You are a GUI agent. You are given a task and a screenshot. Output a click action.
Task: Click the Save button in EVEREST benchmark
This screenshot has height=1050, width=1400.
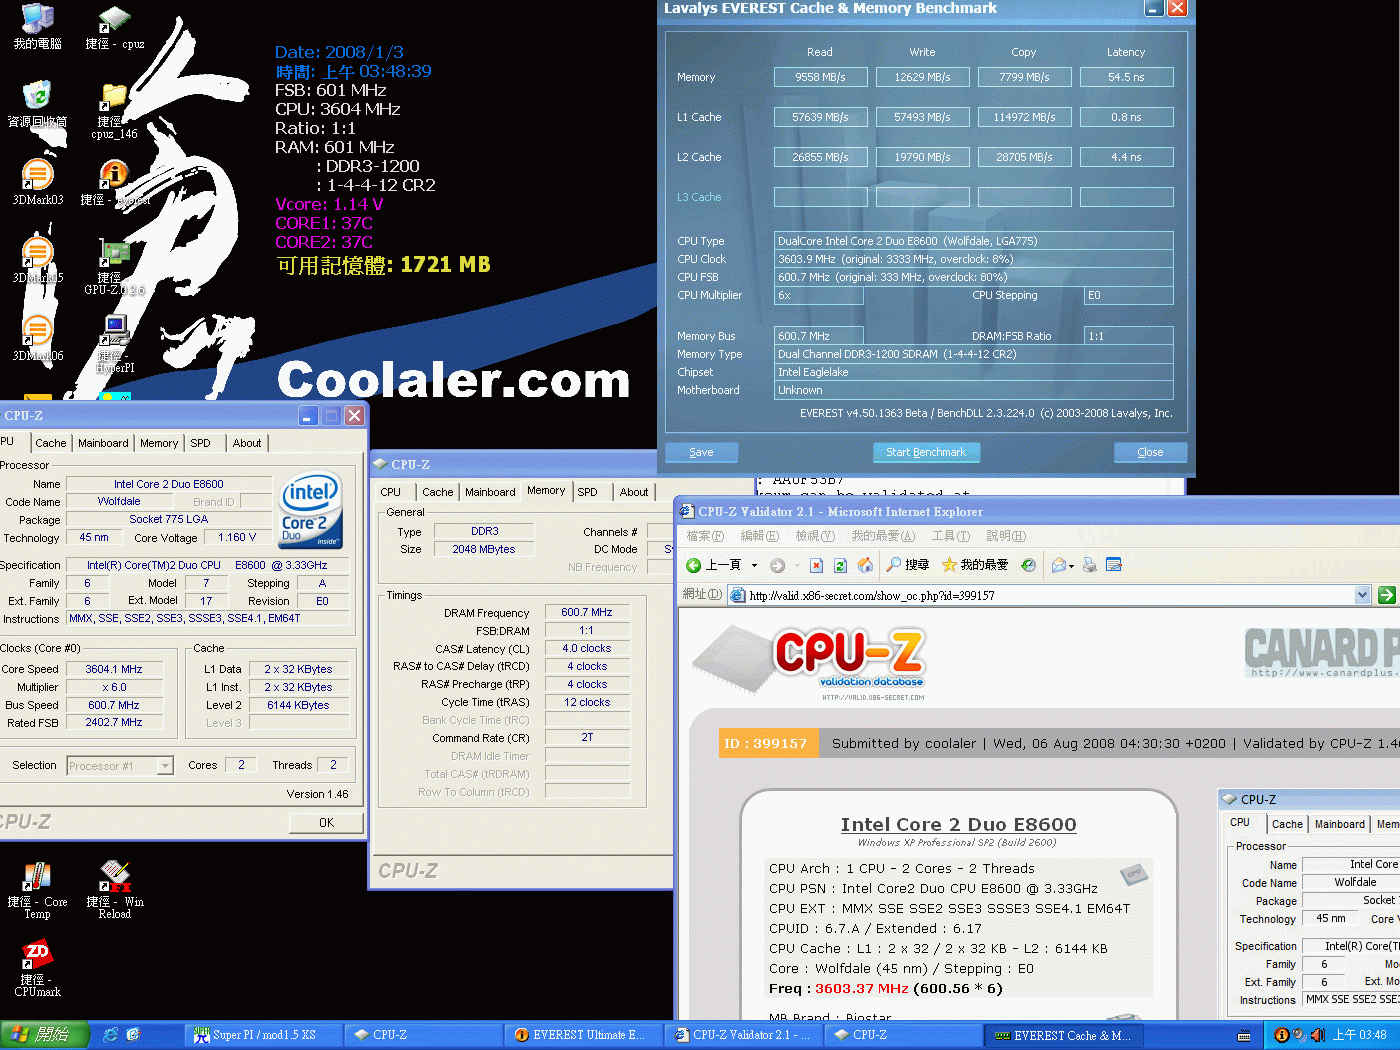point(702,452)
